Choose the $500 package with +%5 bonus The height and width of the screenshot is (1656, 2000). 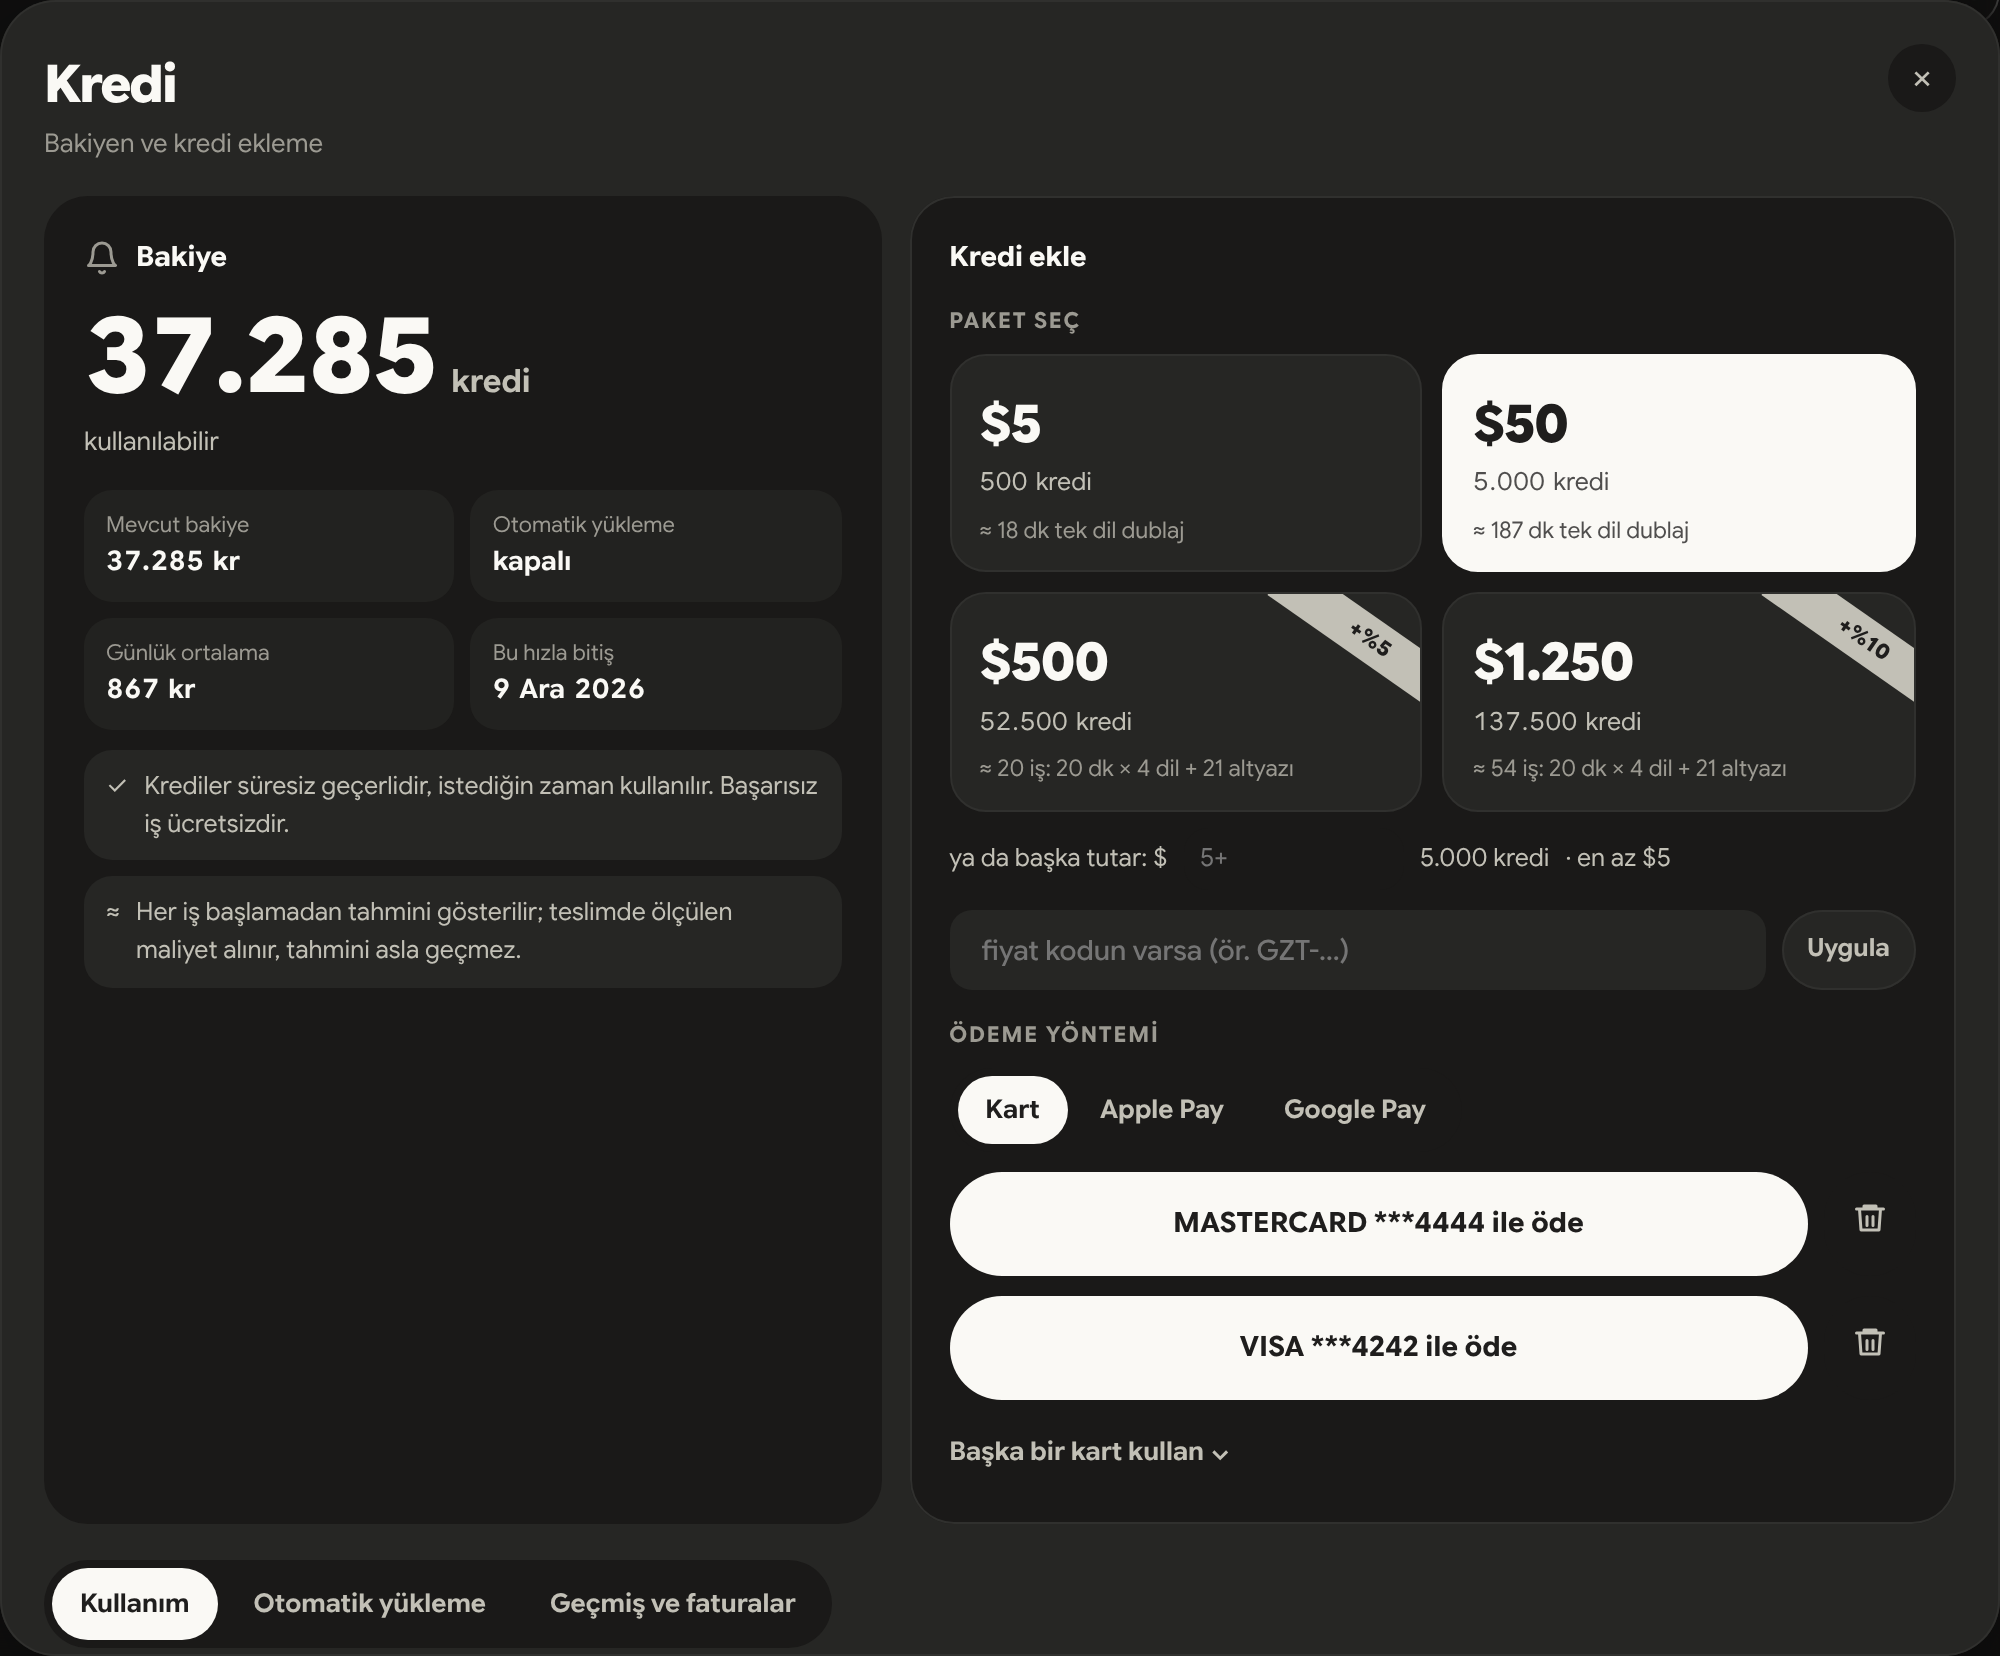click(1185, 702)
